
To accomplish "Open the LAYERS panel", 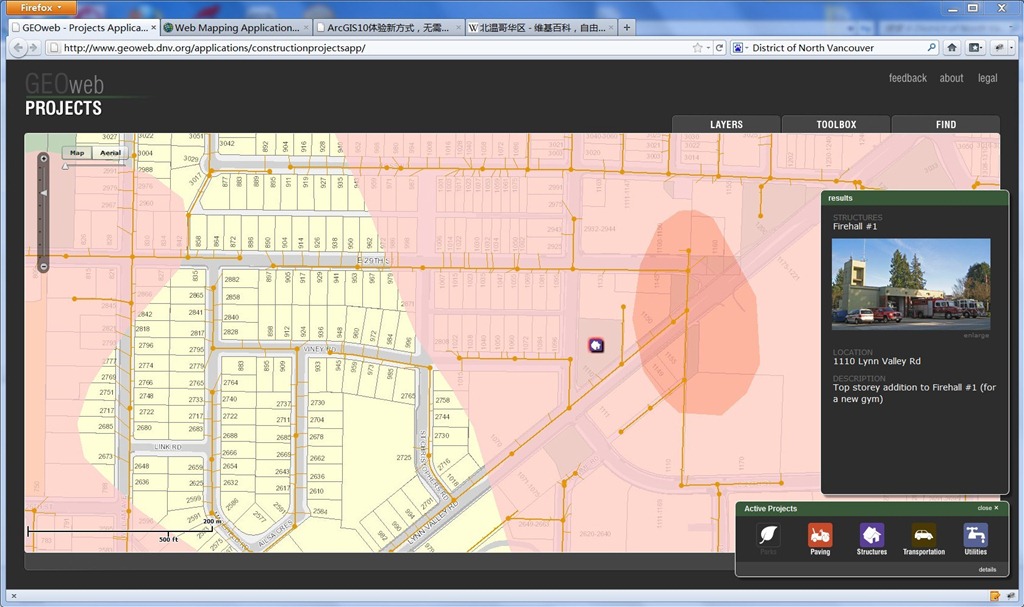I will tap(726, 125).
